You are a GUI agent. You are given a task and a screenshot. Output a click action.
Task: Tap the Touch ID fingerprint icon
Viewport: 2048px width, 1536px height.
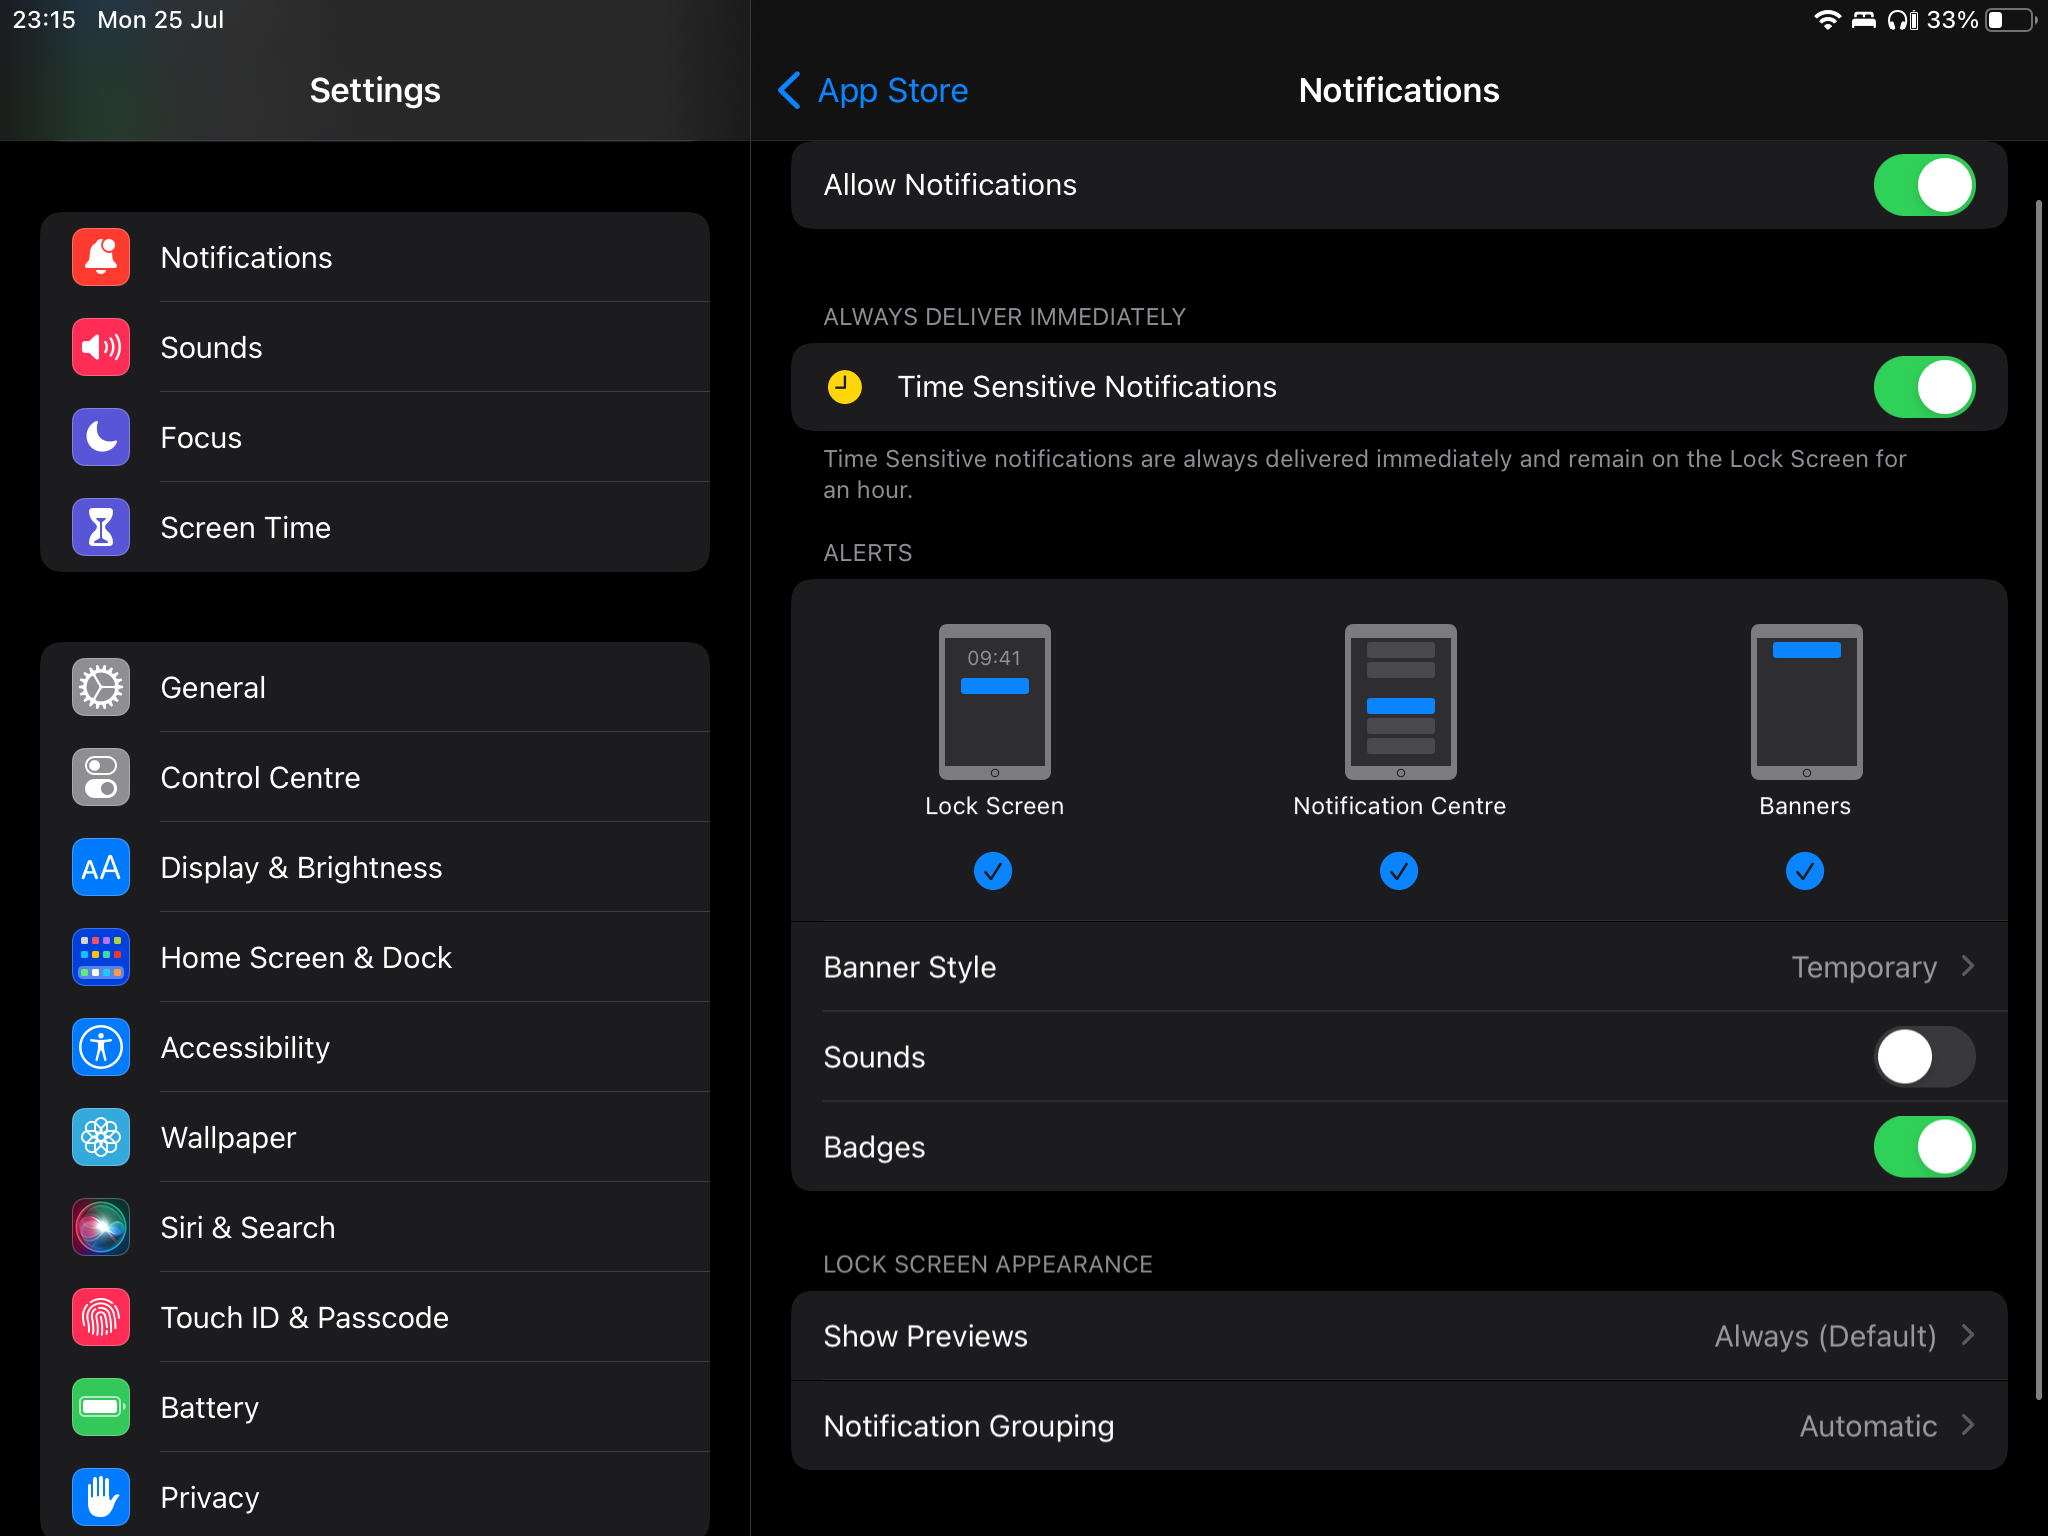click(x=101, y=1318)
